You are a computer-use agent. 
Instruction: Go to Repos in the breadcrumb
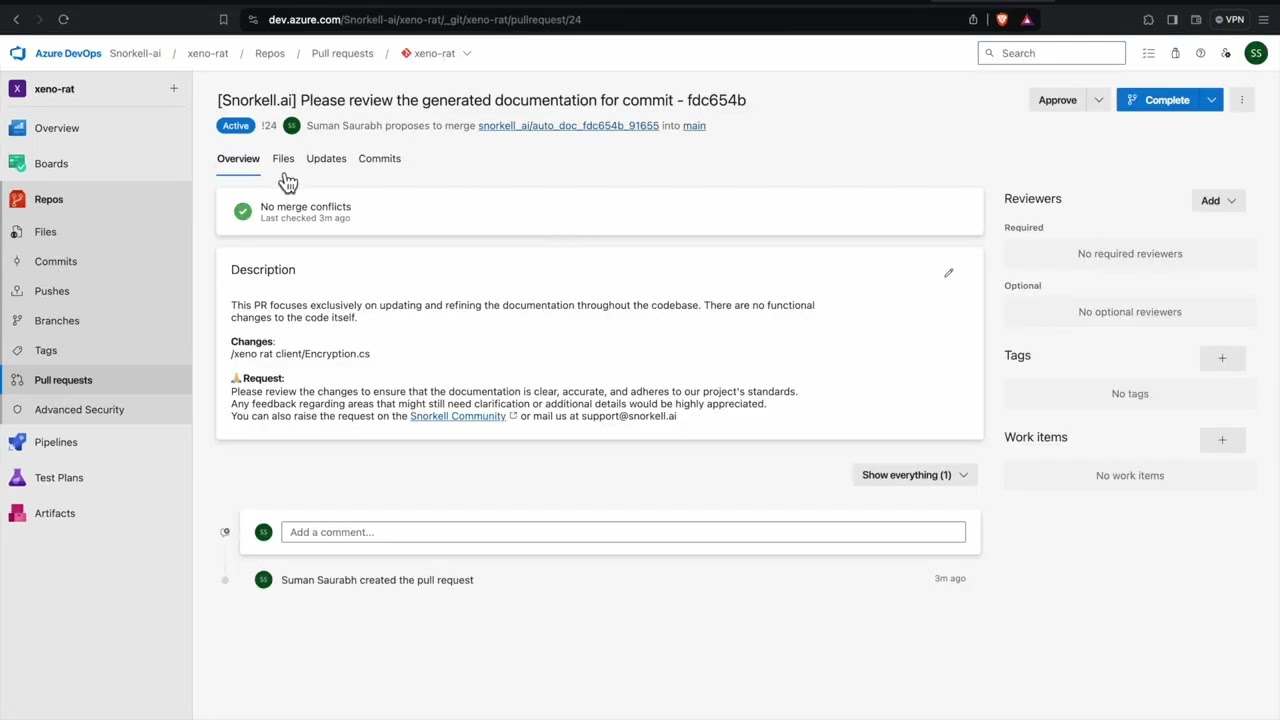(x=270, y=53)
